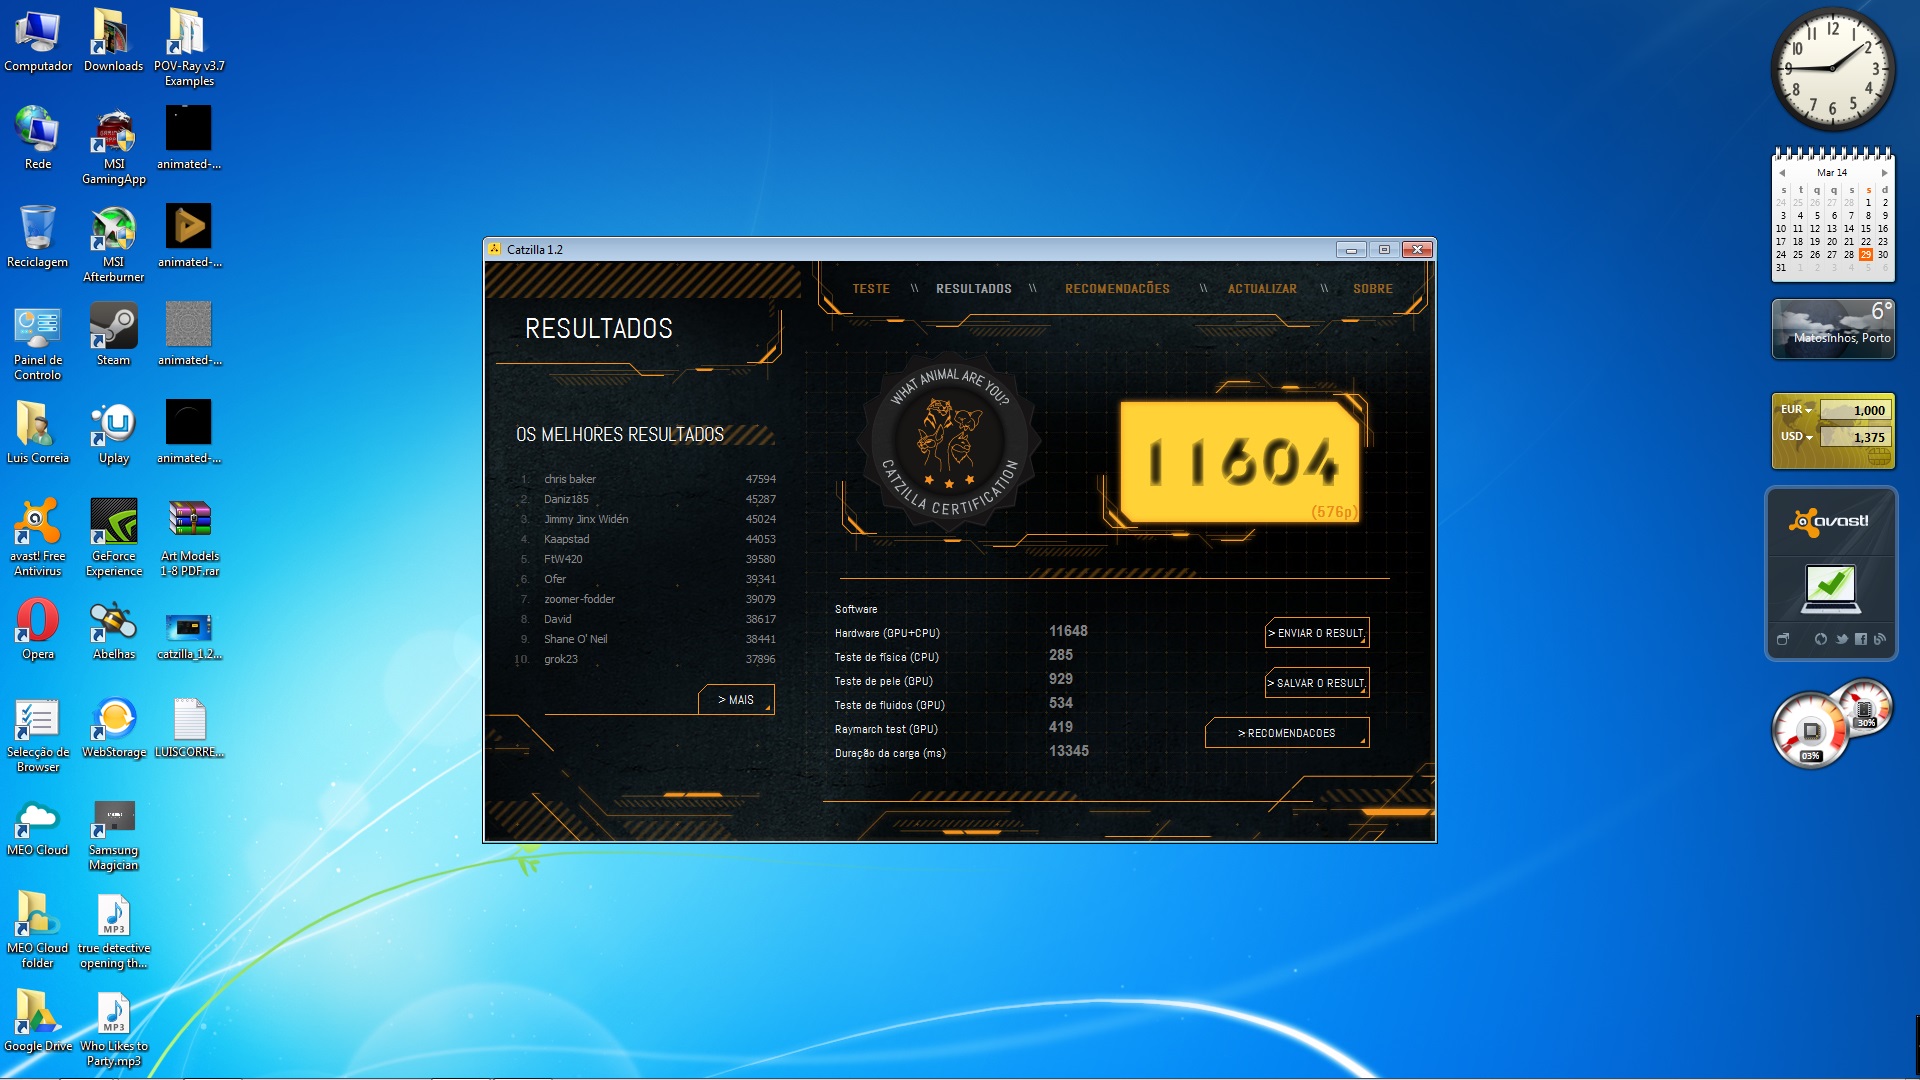
Task: Open the Abelhas bee shortcut
Action: pos(113,629)
